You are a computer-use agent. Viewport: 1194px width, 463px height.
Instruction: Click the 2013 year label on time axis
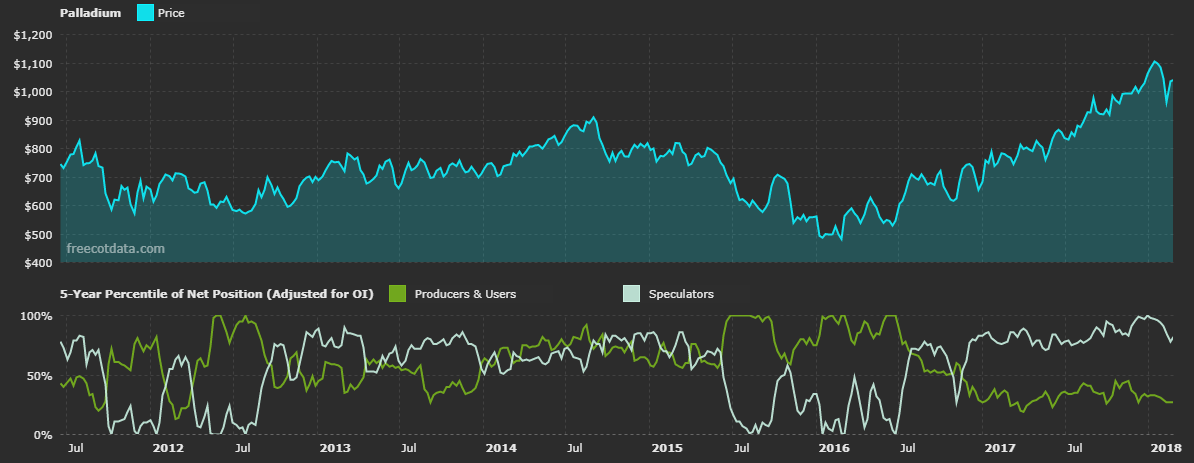point(335,449)
